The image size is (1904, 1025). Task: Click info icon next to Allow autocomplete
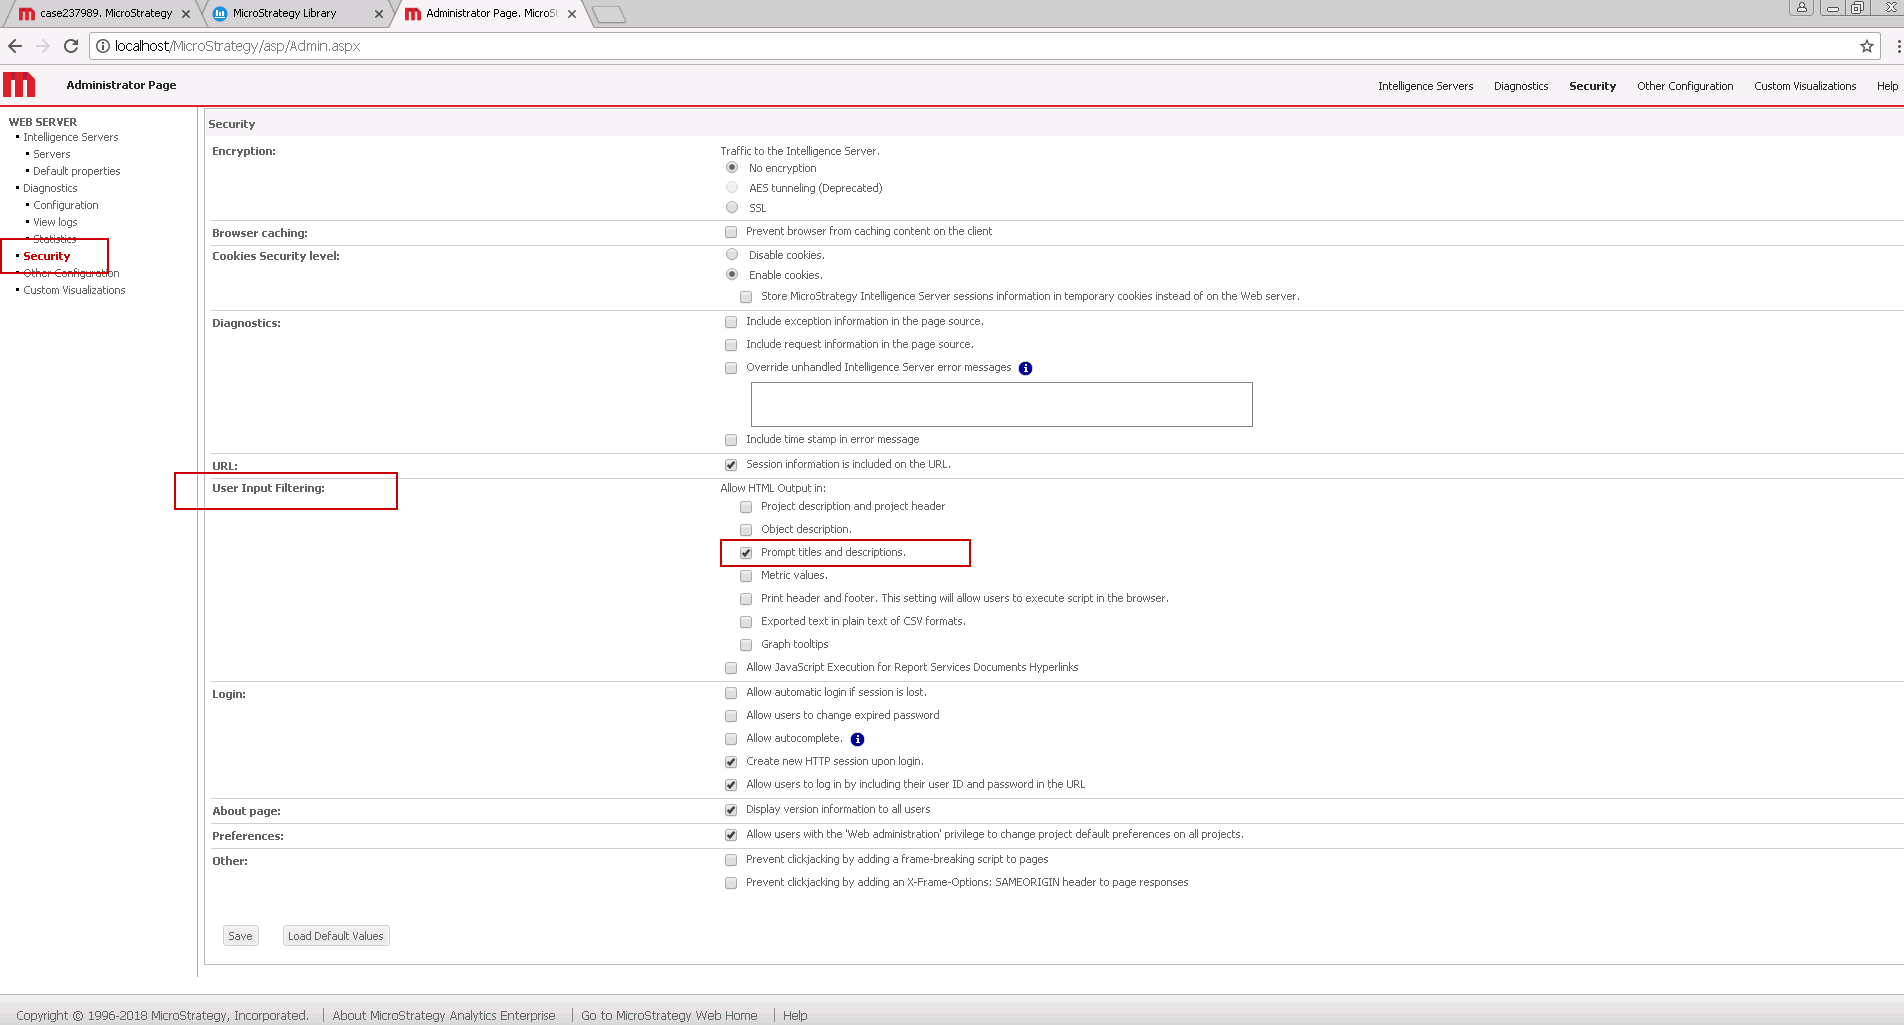[x=857, y=739]
